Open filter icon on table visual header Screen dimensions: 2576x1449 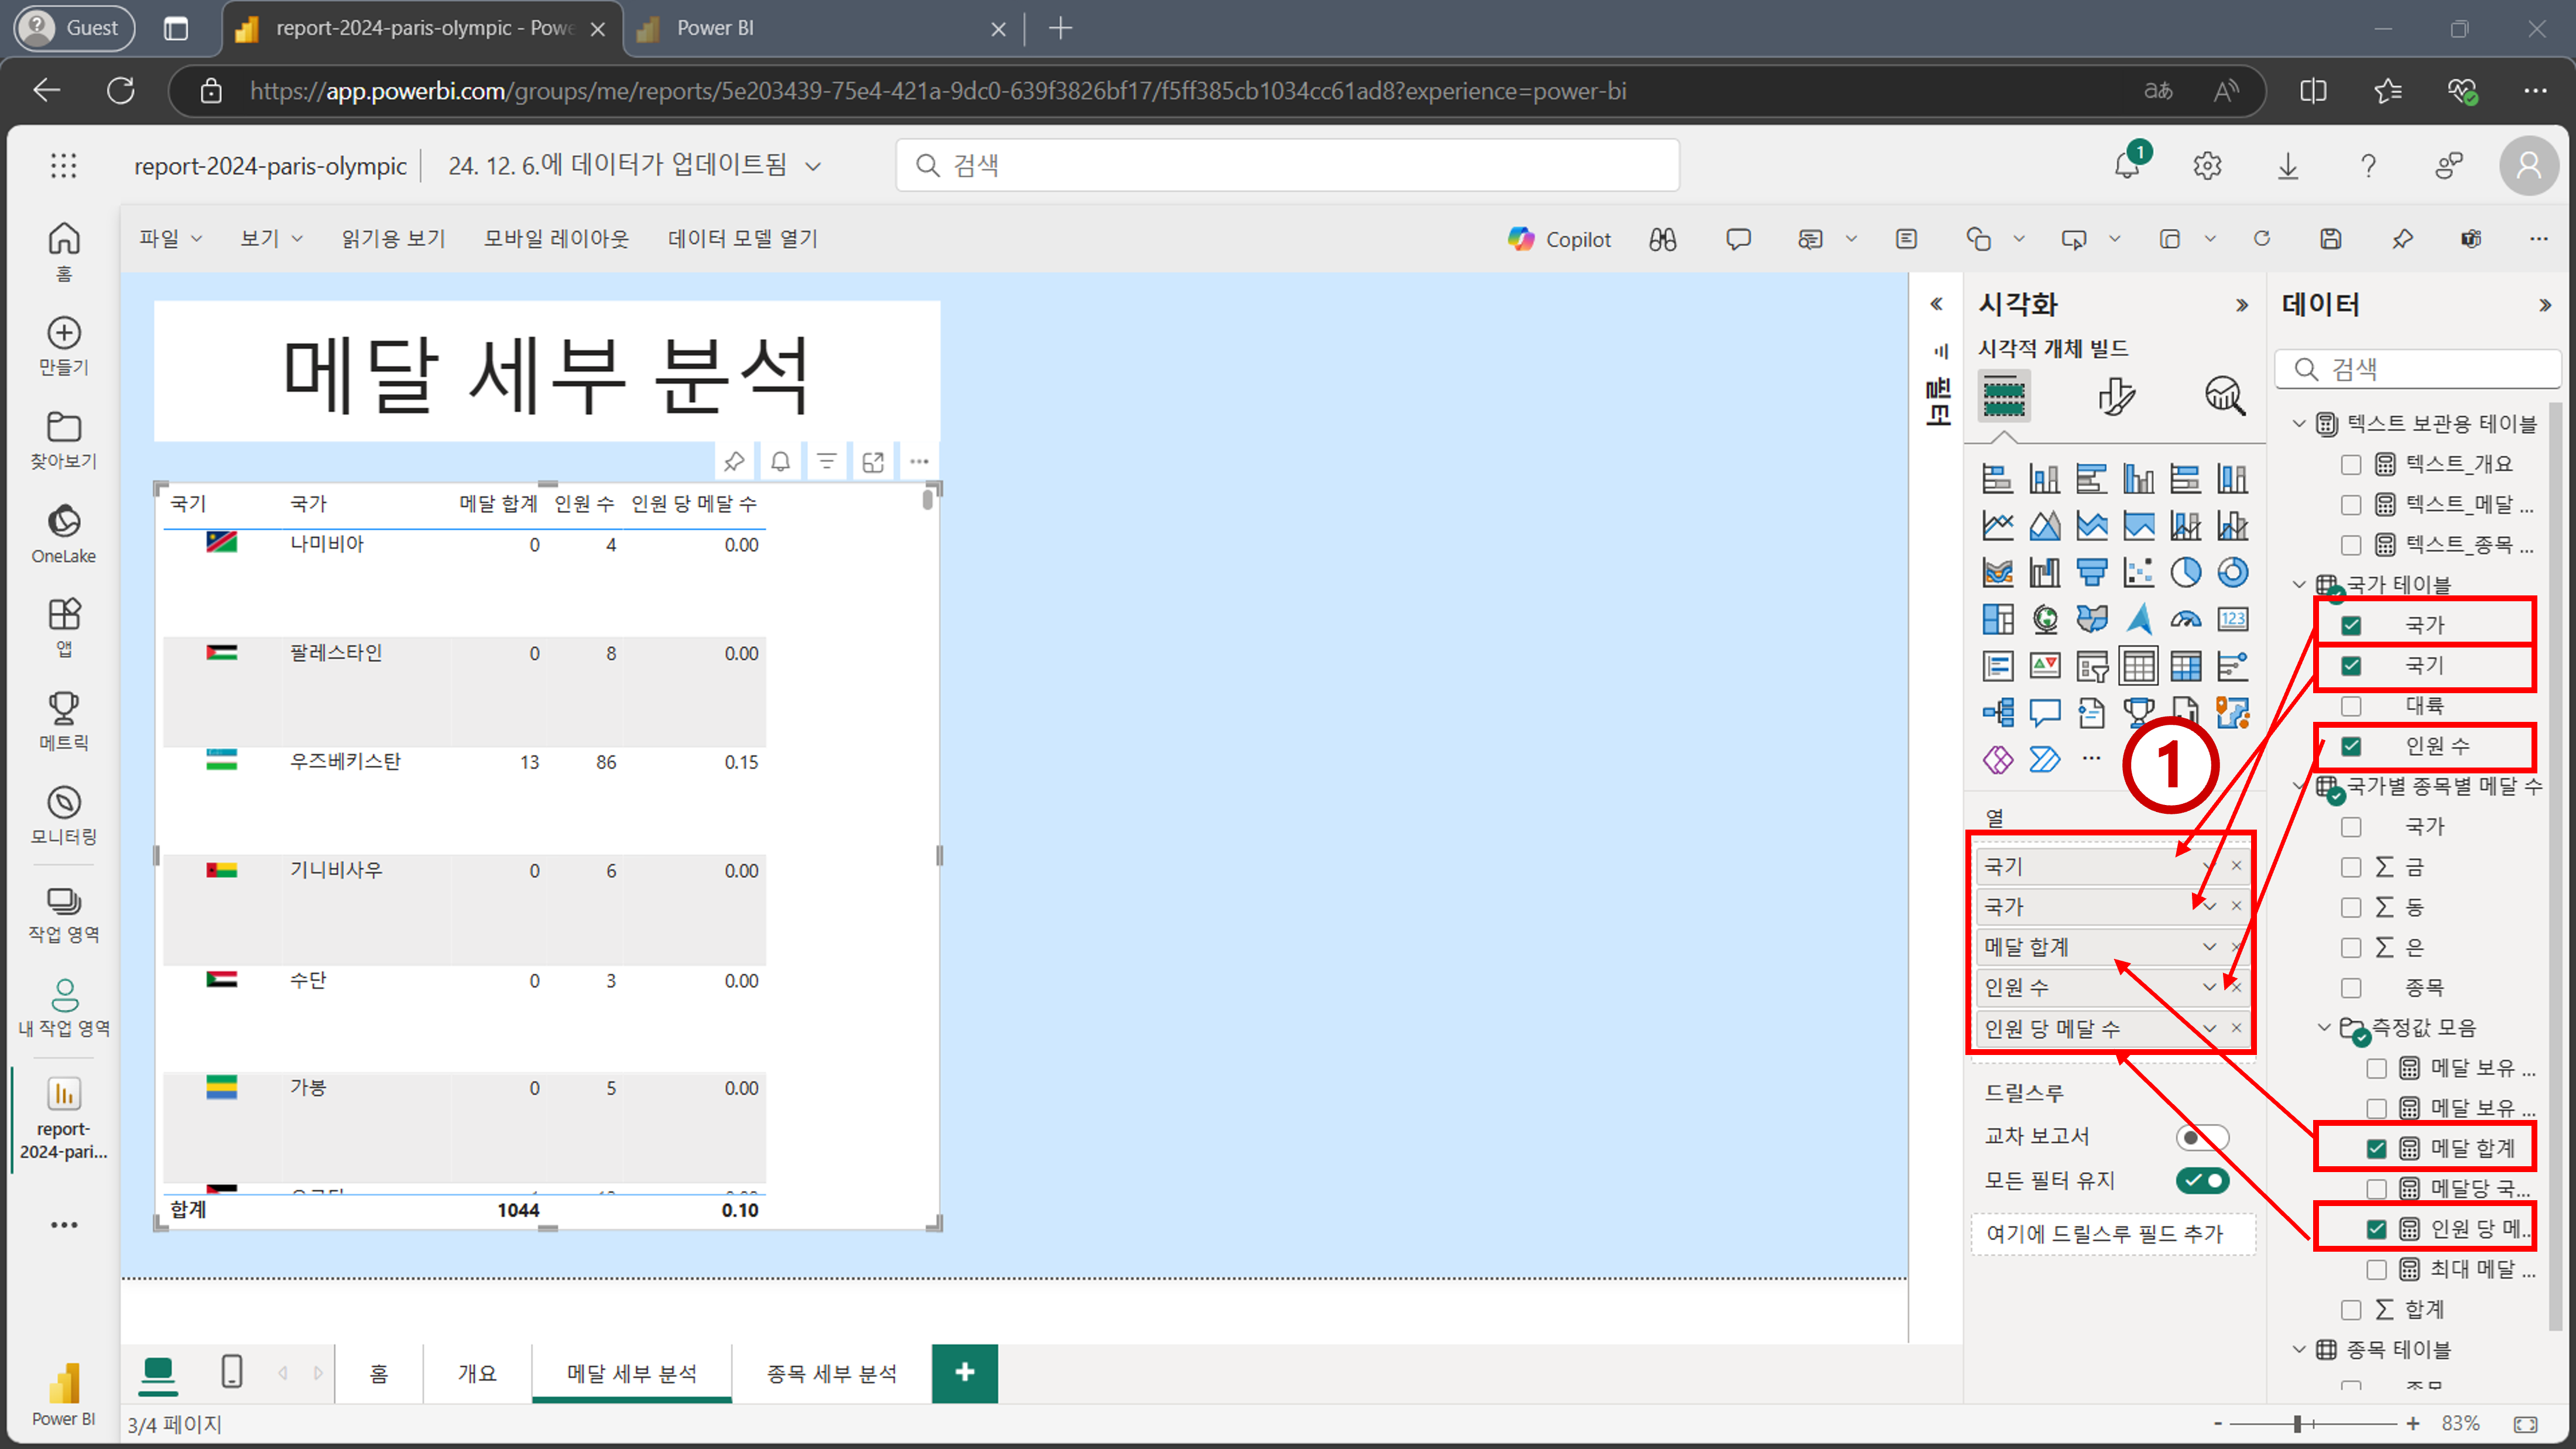(827, 461)
